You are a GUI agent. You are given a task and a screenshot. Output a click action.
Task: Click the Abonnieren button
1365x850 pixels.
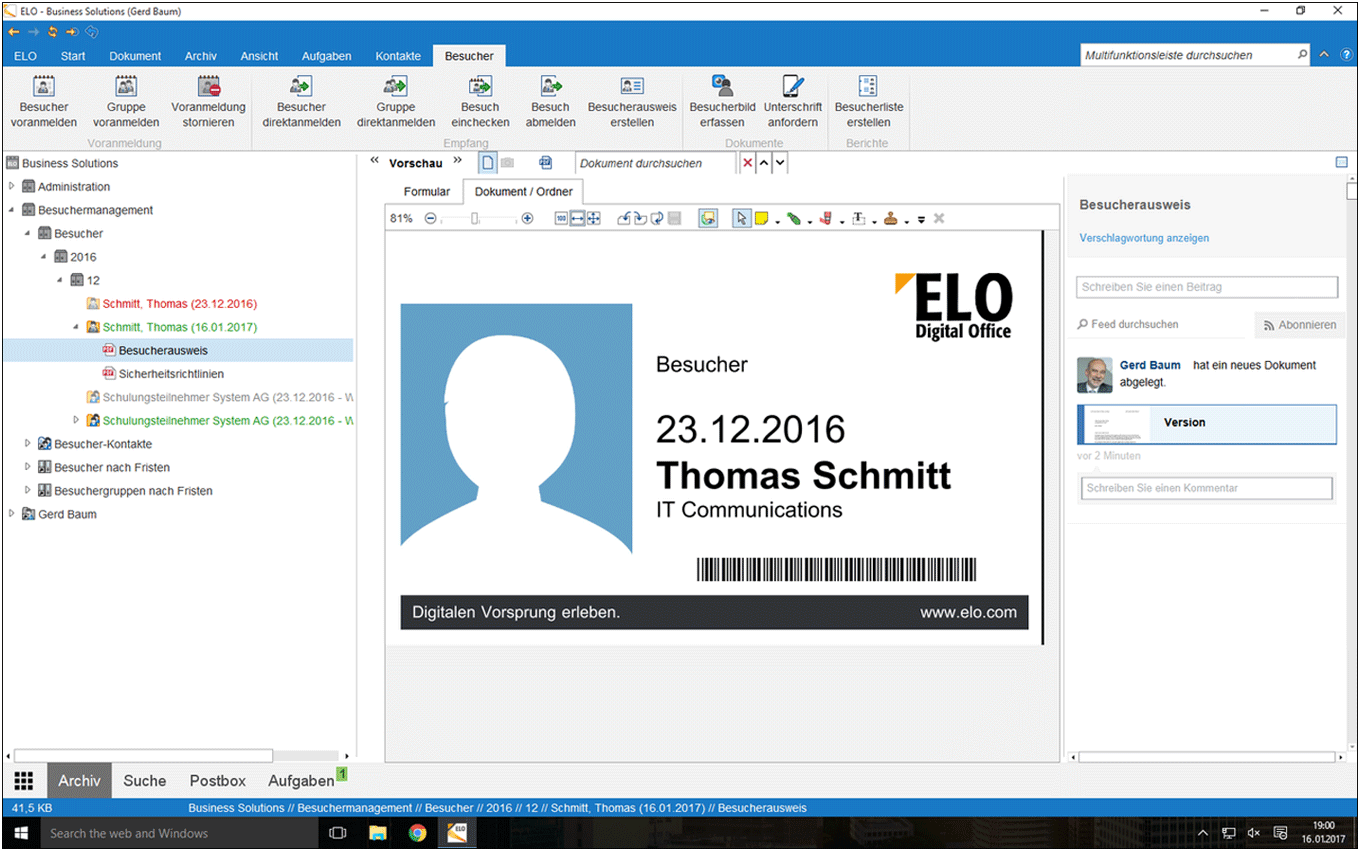(1299, 325)
